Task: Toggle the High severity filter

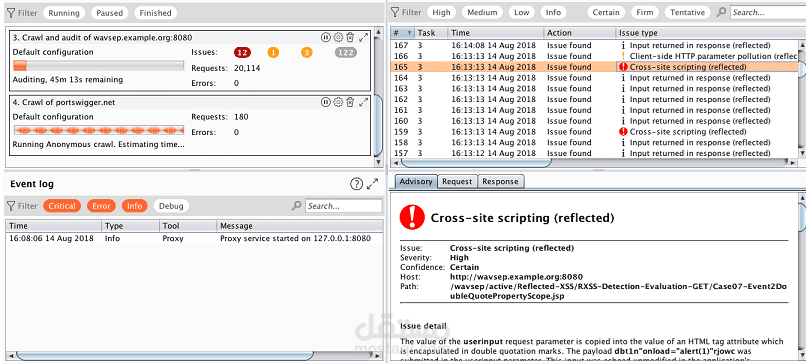Action: click(442, 12)
